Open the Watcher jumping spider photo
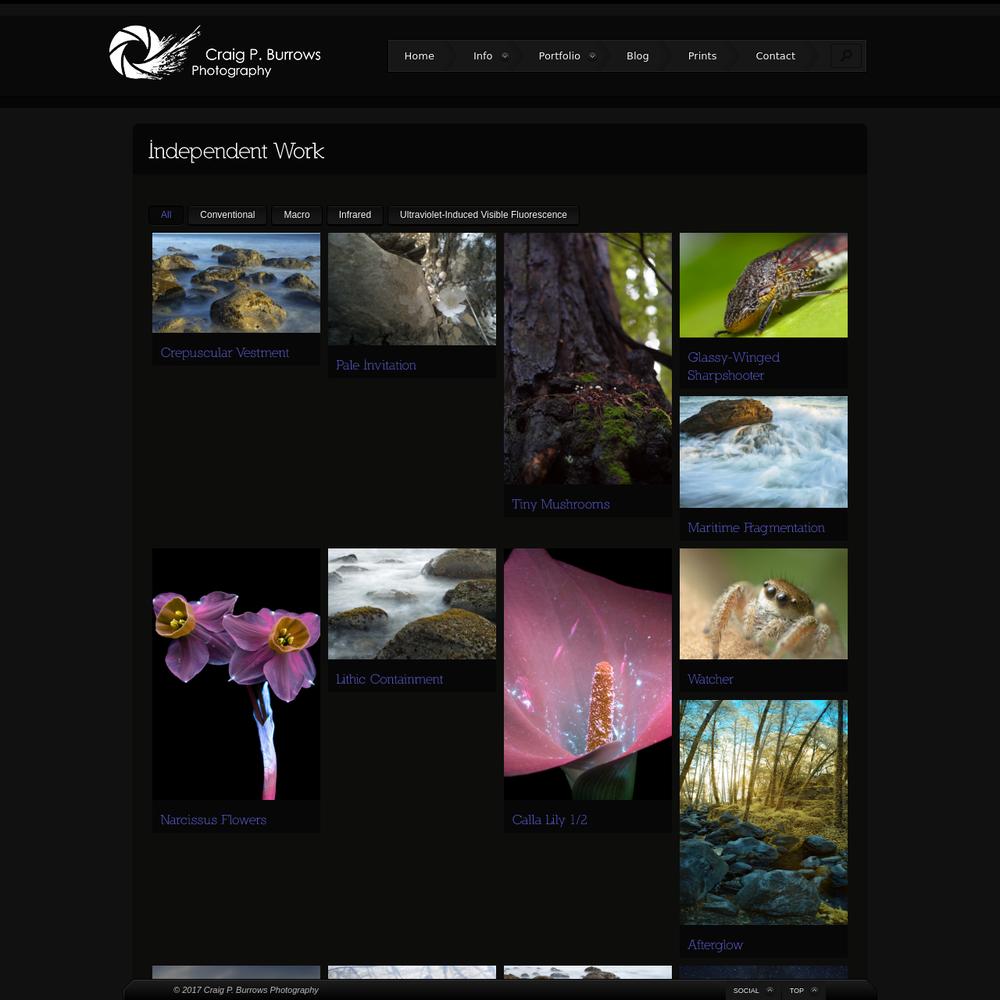Image resolution: width=1000 pixels, height=1000 pixels. coord(763,604)
